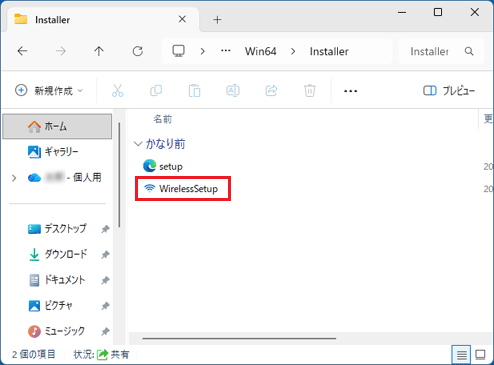Open the 新規作成 new item menu
The height and width of the screenshot is (365, 494).
pos(49,90)
